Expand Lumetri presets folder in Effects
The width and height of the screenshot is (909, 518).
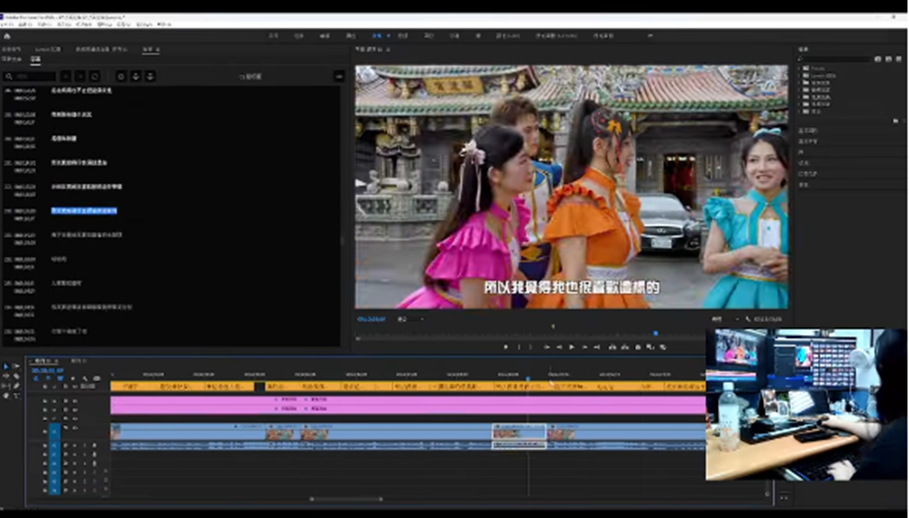(799, 75)
